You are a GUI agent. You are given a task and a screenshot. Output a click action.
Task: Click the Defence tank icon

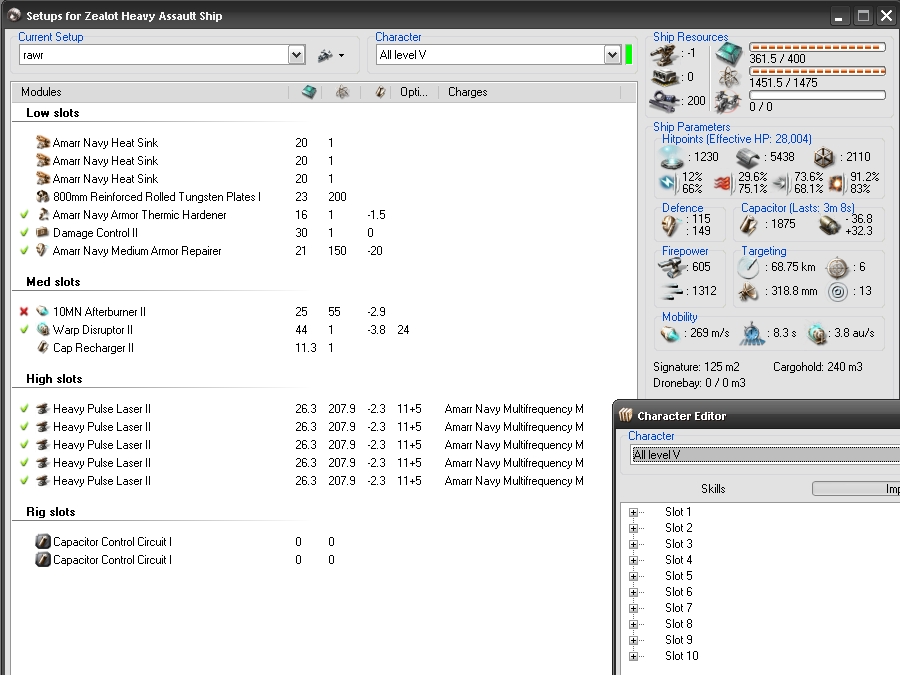[670, 225]
